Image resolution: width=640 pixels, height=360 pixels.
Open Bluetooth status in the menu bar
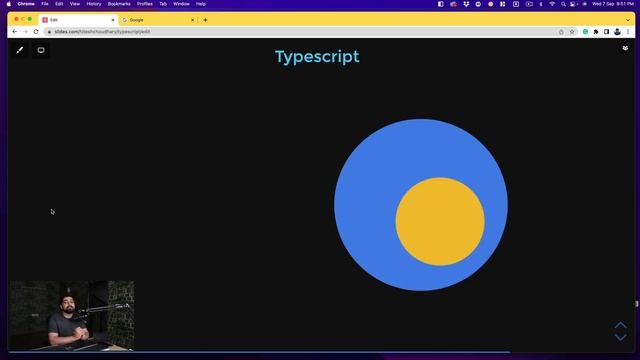point(541,4)
